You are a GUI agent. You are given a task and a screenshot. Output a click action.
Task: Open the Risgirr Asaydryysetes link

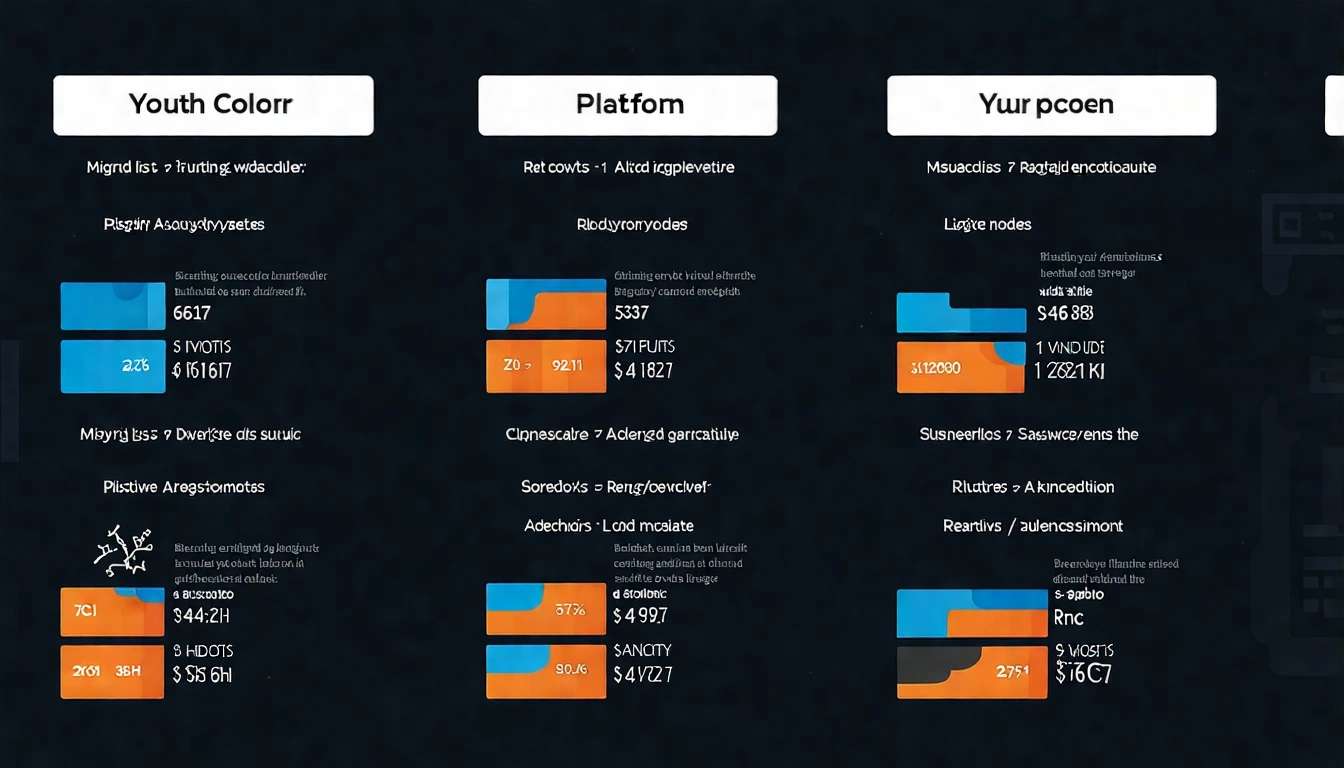[x=184, y=224]
